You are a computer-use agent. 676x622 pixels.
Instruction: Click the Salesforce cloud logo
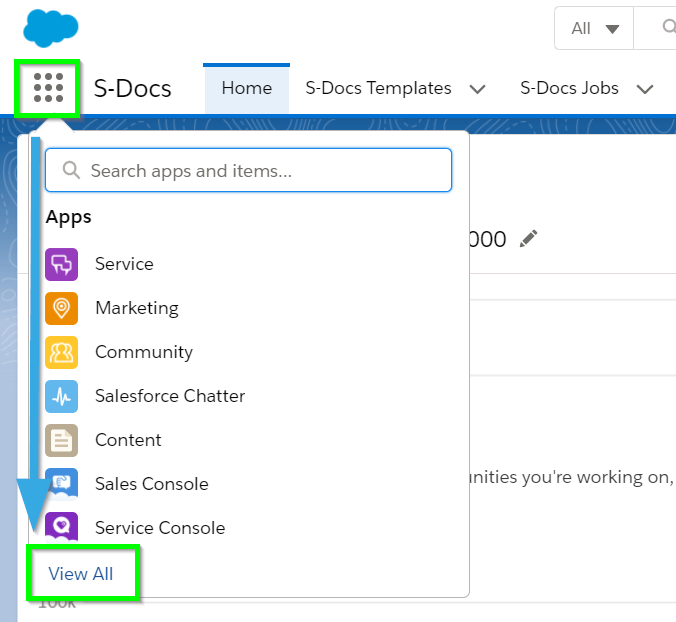pos(51,28)
